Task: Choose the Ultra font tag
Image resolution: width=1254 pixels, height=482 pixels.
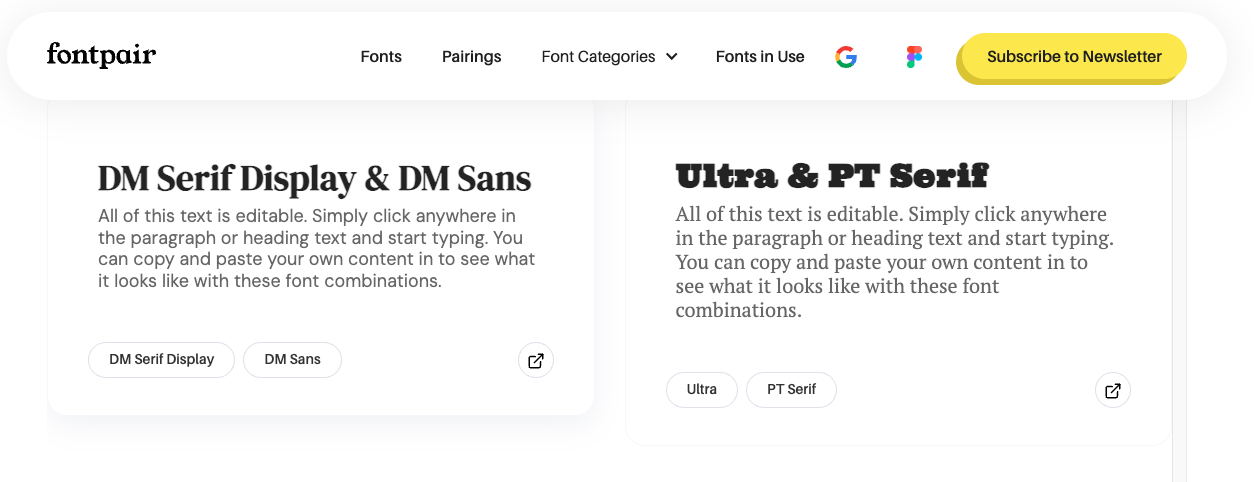Action: [x=702, y=390]
